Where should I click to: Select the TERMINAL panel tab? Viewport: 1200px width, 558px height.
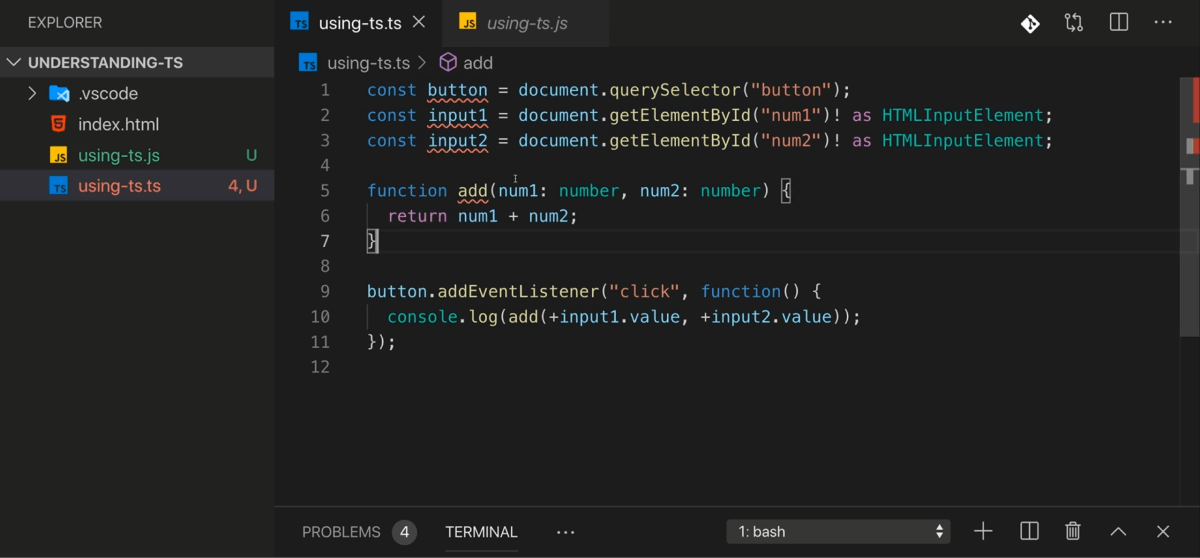[x=481, y=532]
